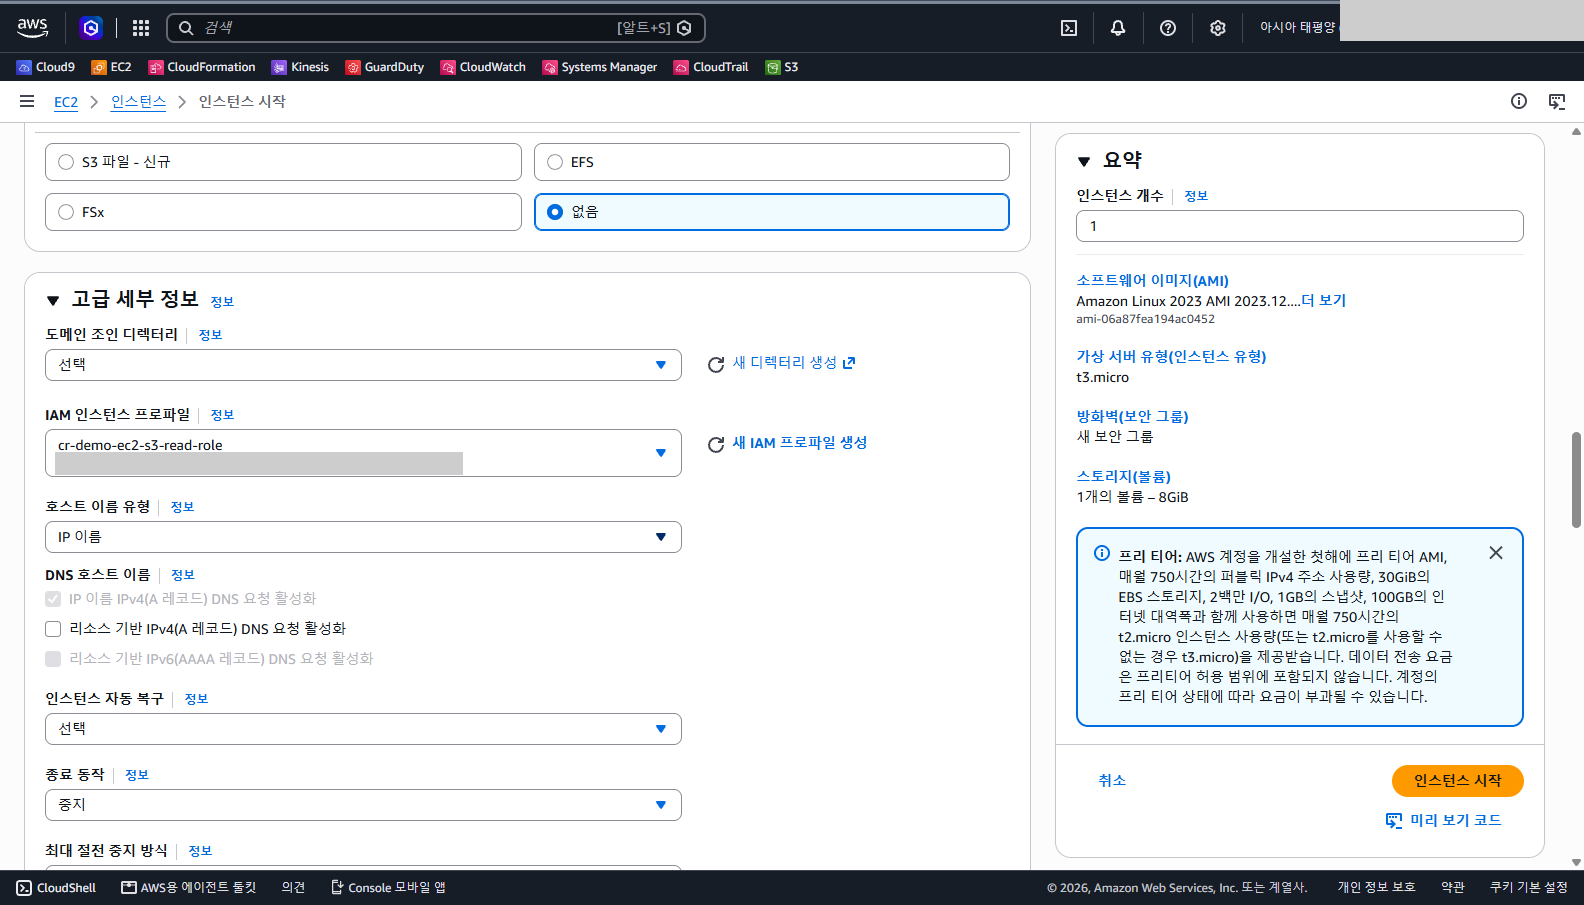Open the IAM 인스턴스 프로파일 dropdown
This screenshot has height=905, width=1584.
pos(363,453)
